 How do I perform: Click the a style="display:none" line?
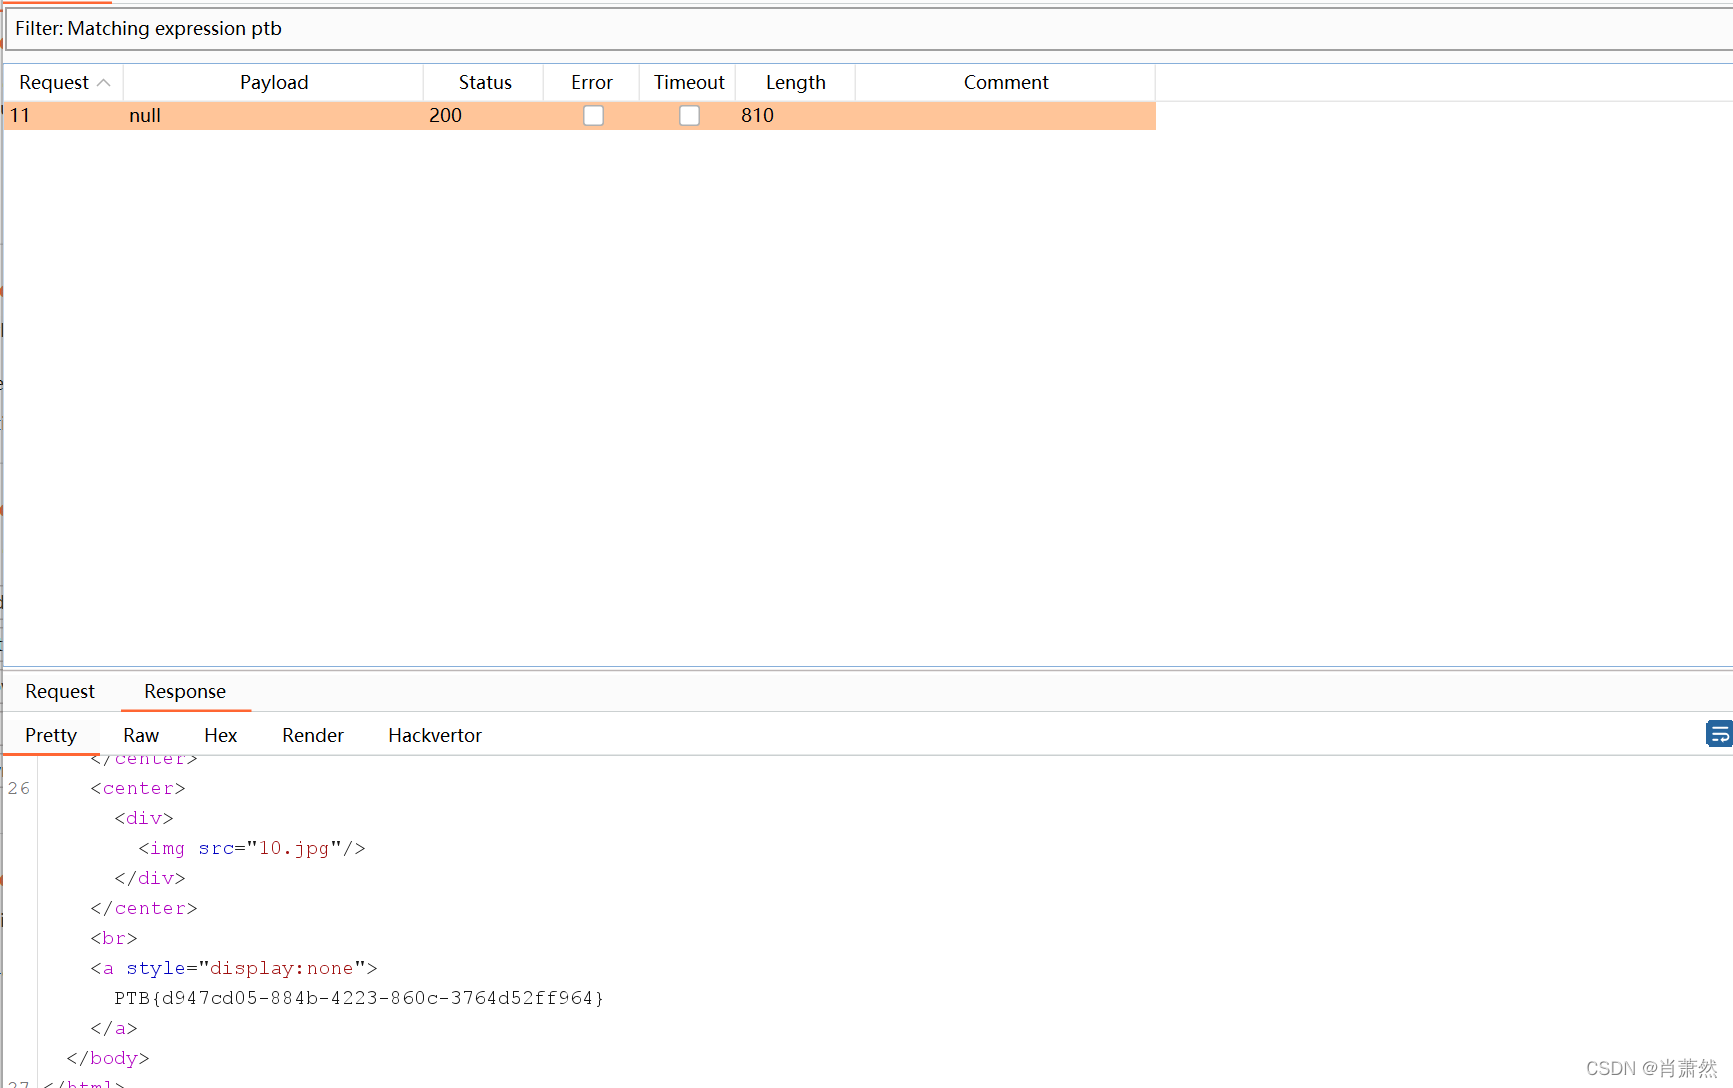click(x=234, y=968)
